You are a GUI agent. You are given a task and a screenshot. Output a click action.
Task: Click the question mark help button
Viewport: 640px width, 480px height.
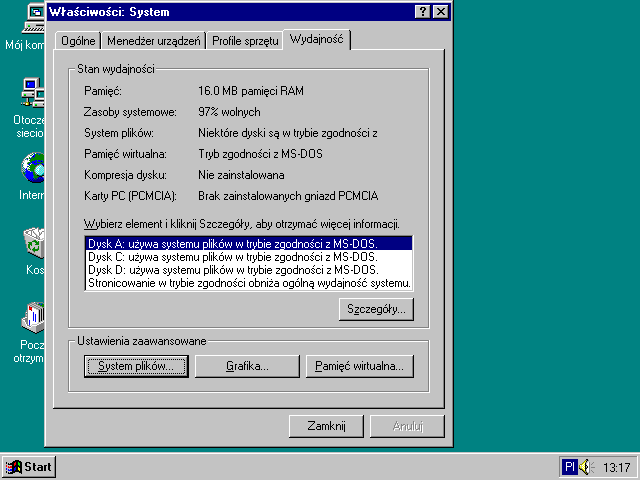(x=422, y=11)
